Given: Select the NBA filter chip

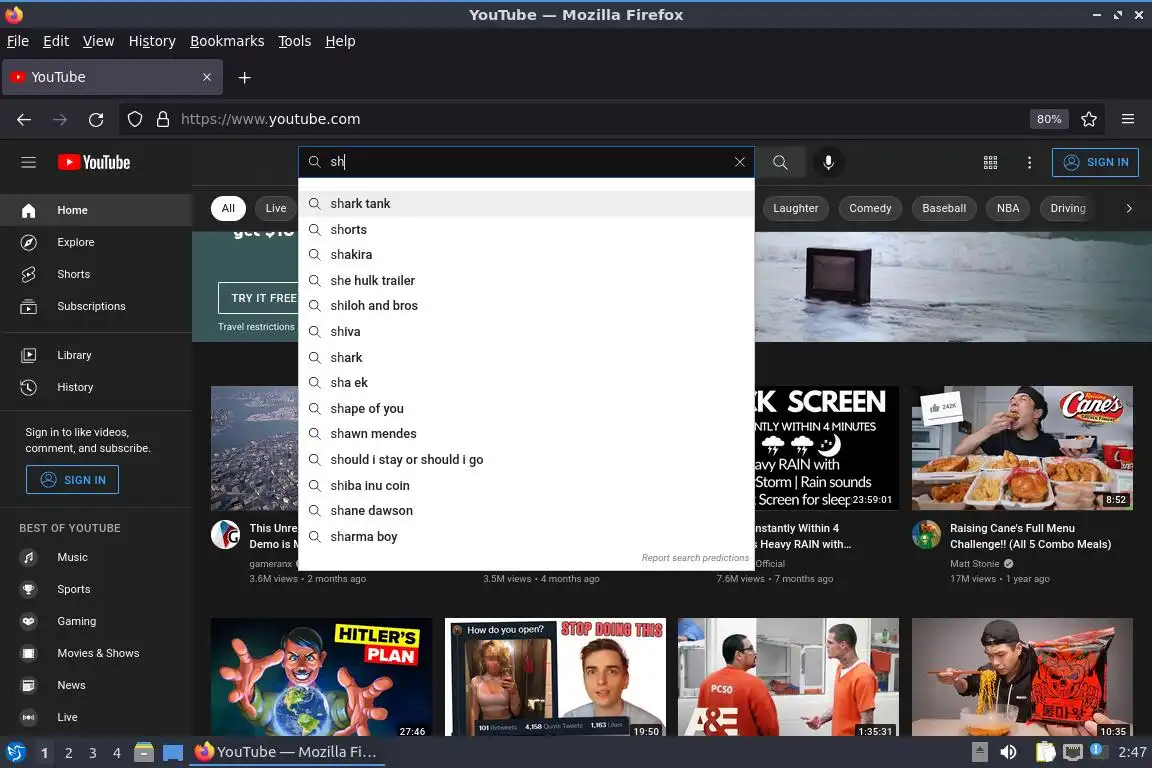Looking at the screenshot, I should click(x=1008, y=208).
